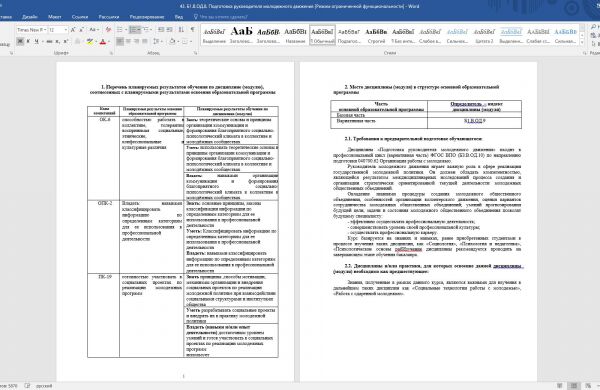Apply text effects icon
600x390 pixels.
(78, 41)
